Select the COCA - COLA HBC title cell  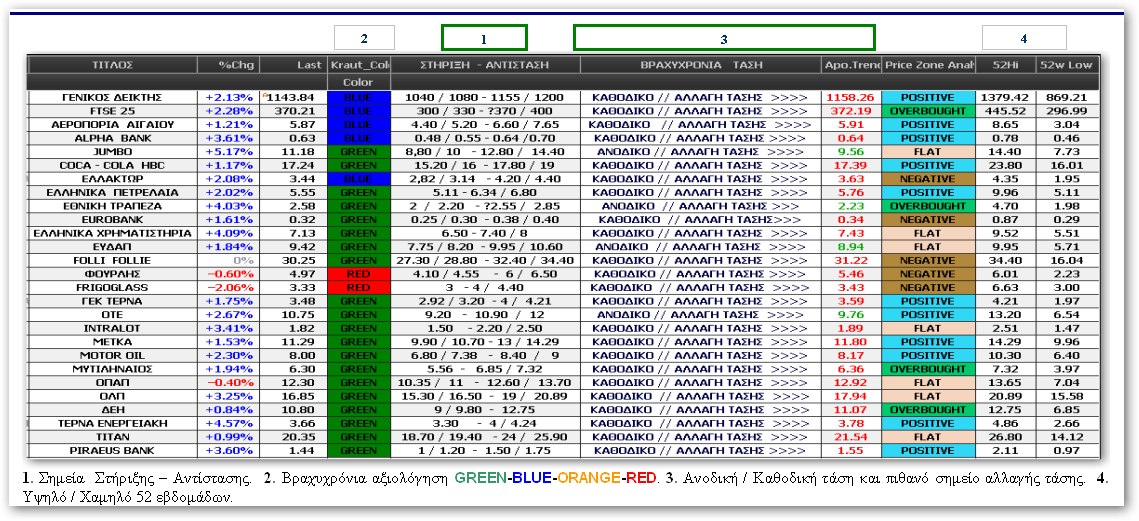113,166
